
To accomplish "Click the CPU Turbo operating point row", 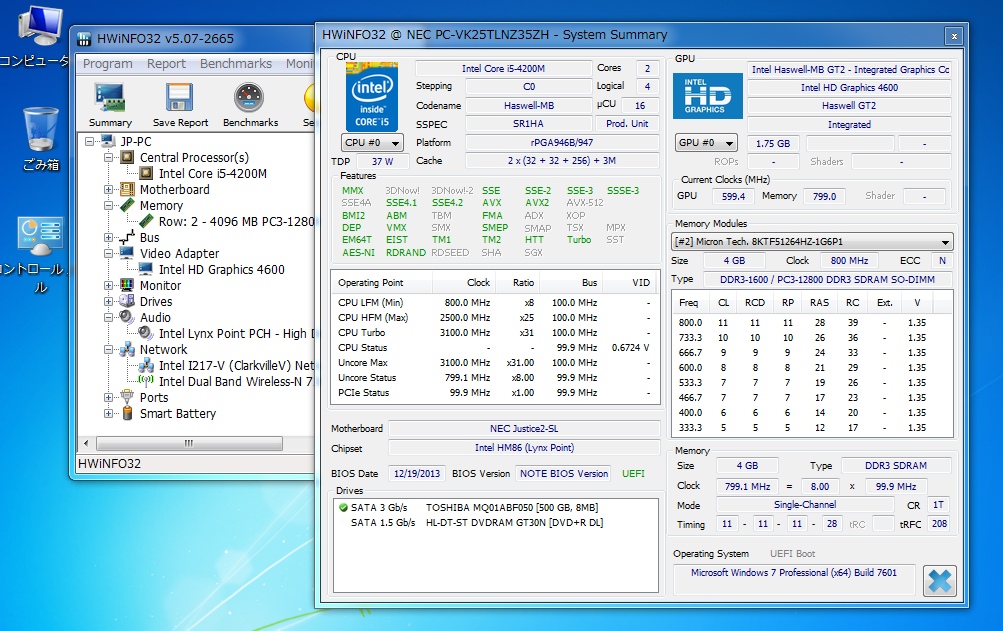I will pos(495,333).
